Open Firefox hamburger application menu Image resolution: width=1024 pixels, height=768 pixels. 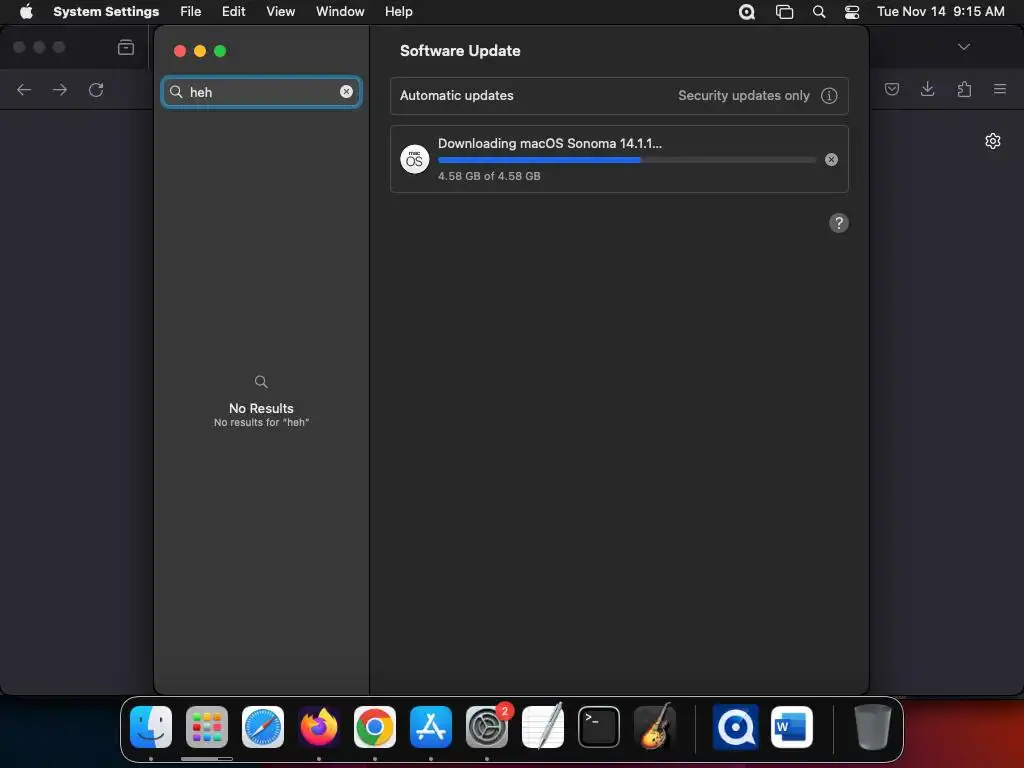(x=999, y=89)
